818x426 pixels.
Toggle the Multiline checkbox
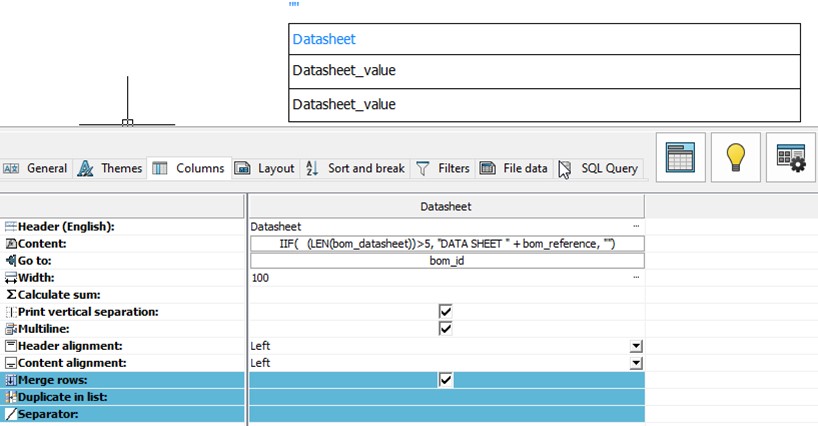(x=446, y=329)
